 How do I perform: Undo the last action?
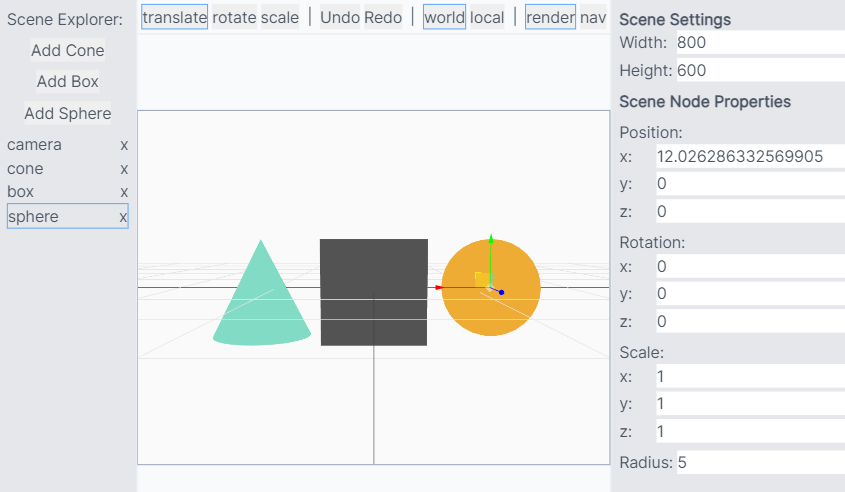point(340,17)
